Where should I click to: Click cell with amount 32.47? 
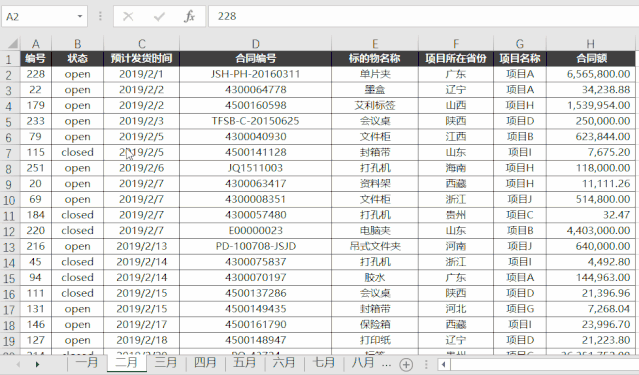591,214
